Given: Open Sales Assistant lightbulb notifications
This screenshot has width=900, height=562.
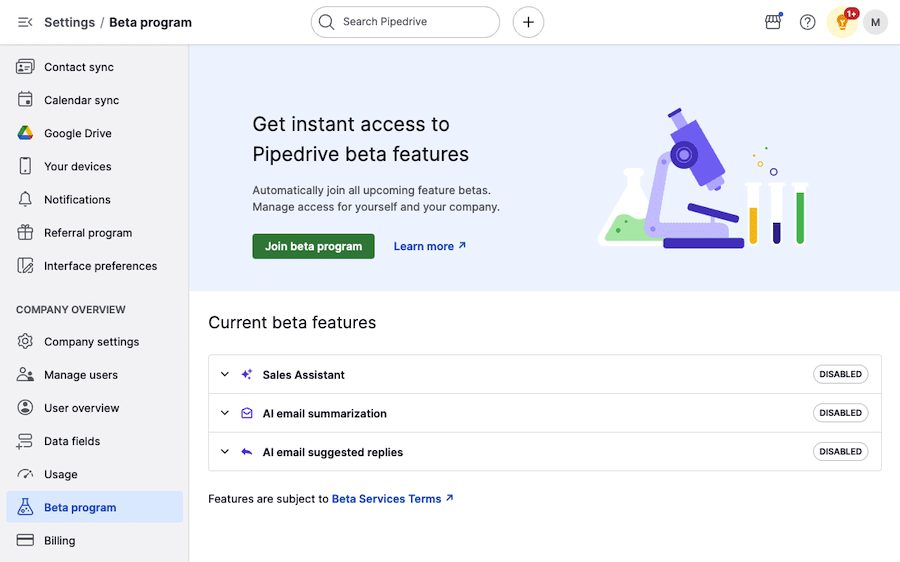Looking at the screenshot, I should (843, 22).
